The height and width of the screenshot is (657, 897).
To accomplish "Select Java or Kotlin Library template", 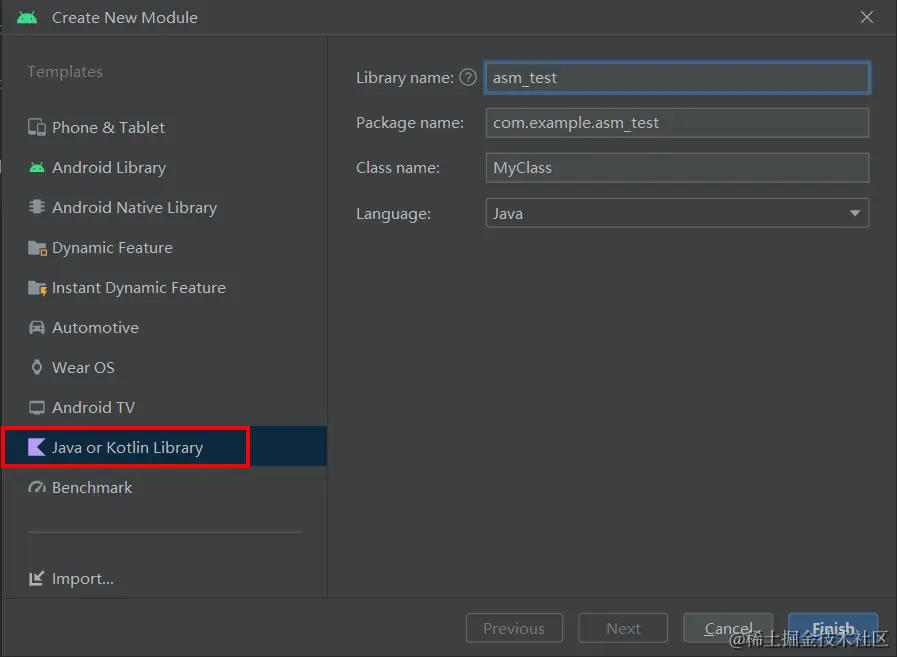I will (x=165, y=446).
